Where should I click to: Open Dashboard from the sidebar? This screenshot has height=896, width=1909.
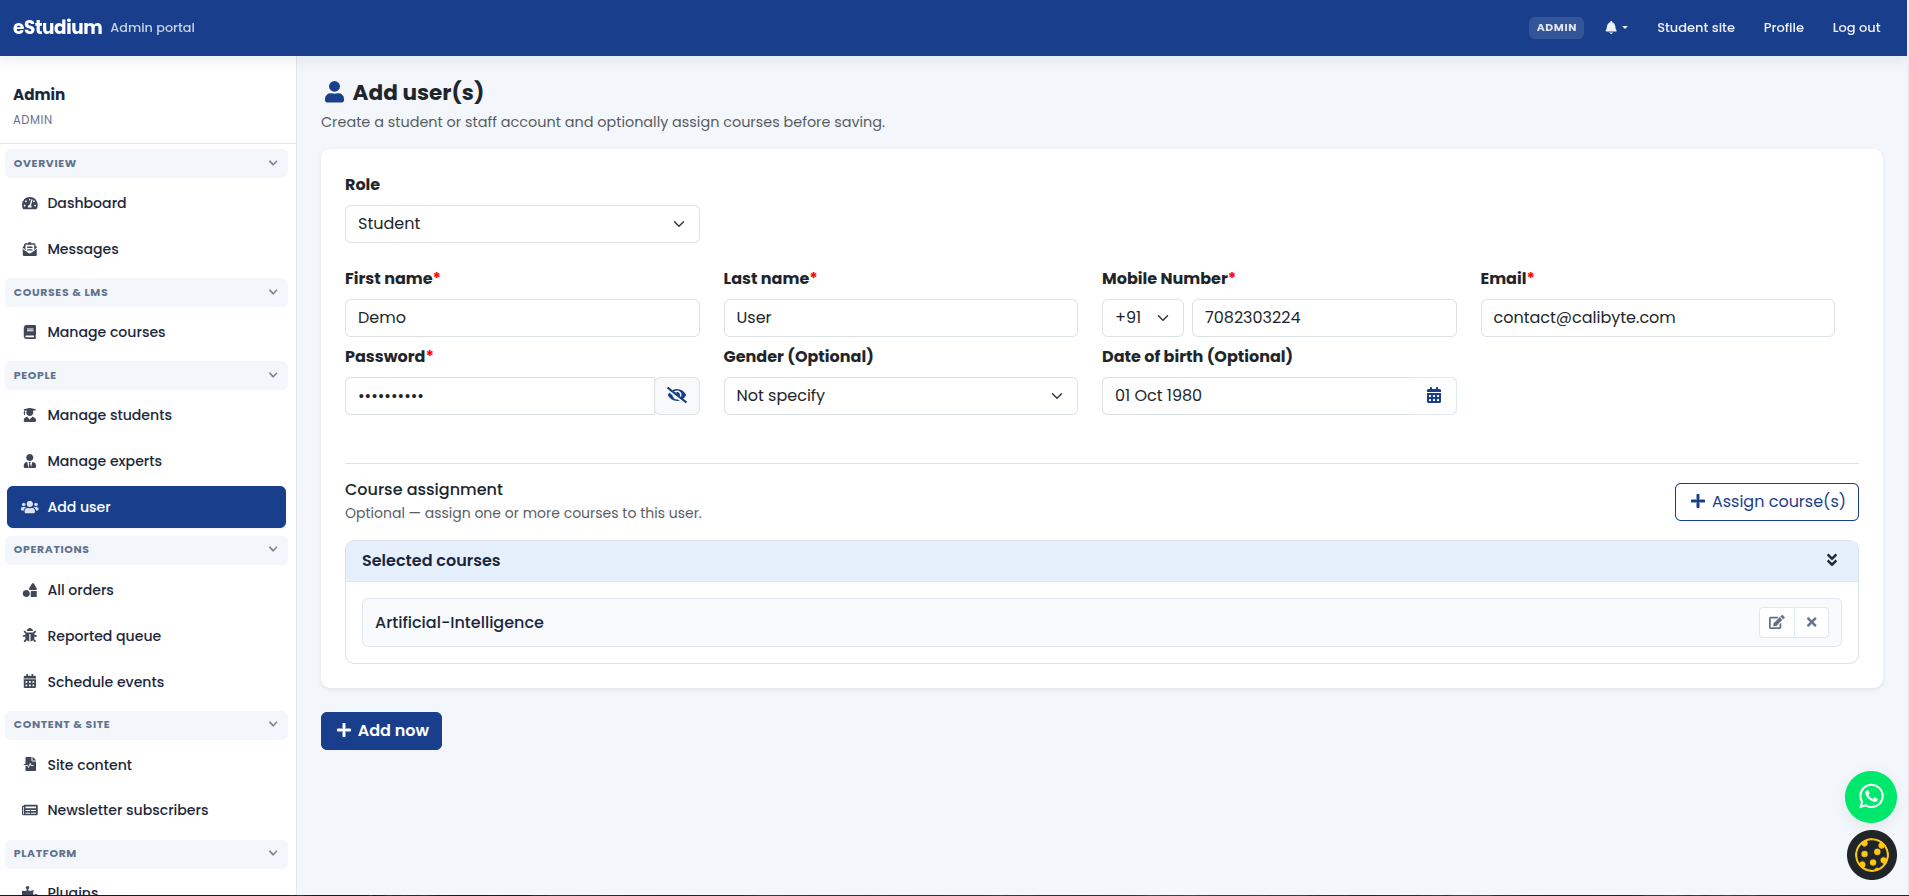click(146, 203)
